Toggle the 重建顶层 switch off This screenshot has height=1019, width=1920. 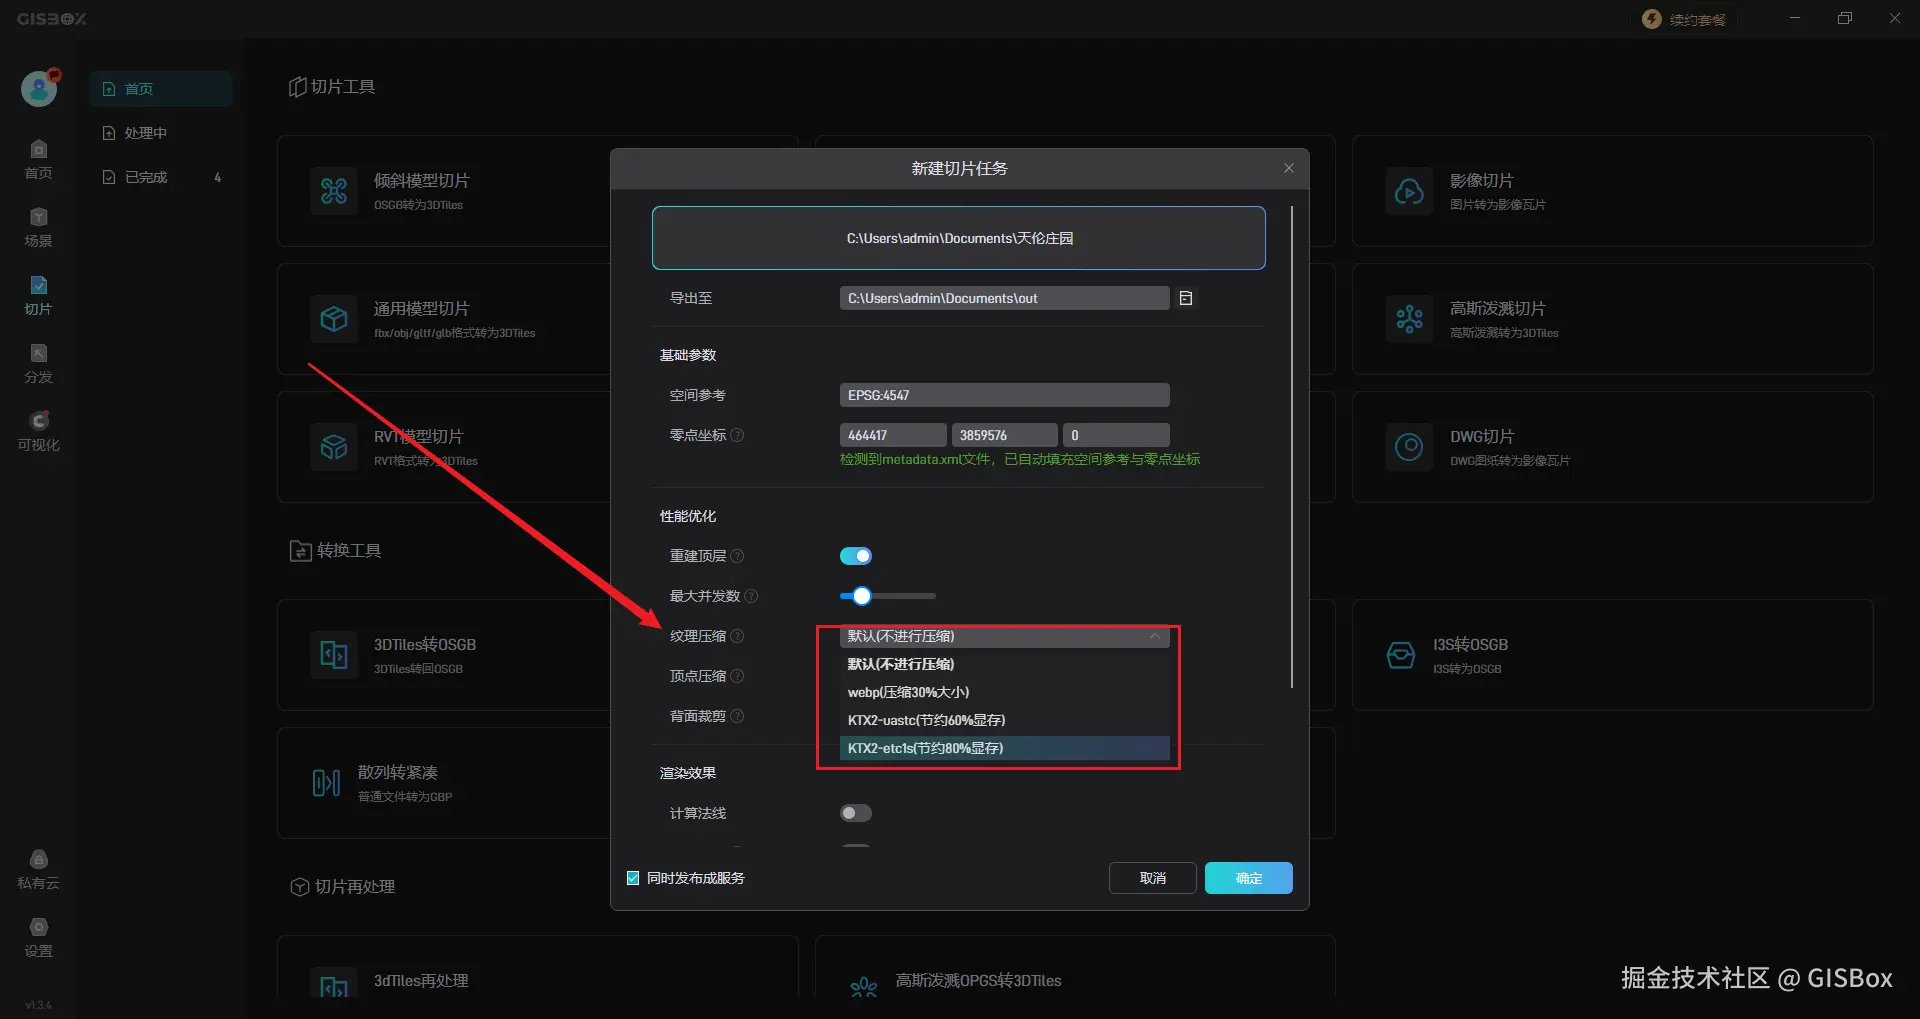pos(856,556)
